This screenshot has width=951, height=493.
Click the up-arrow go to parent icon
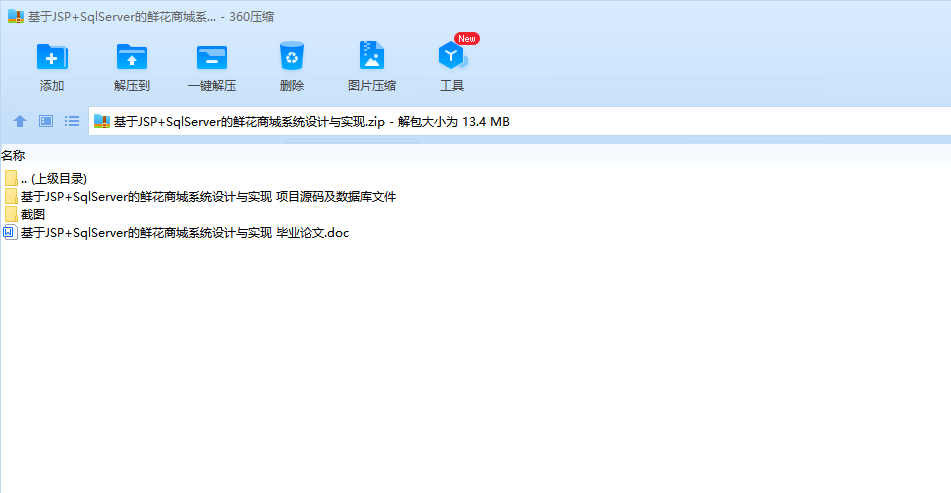click(20, 121)
